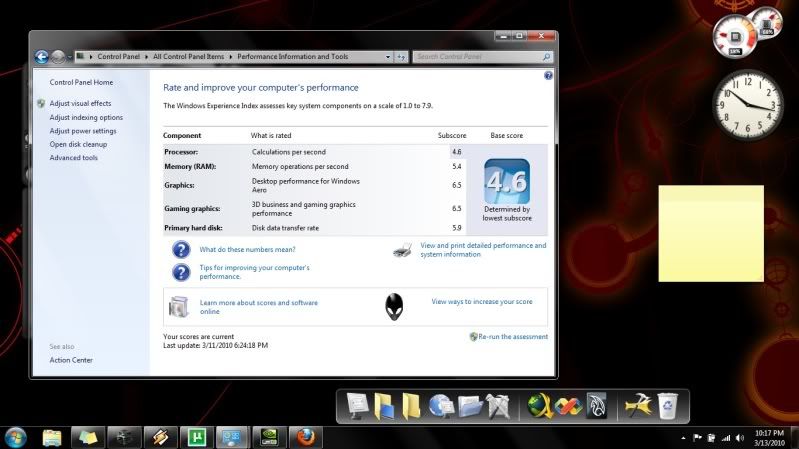Image resolution: width=799 pixels, height=449 pixels.
Task: Open Adjust visual effects link
Action: (80, 103)
